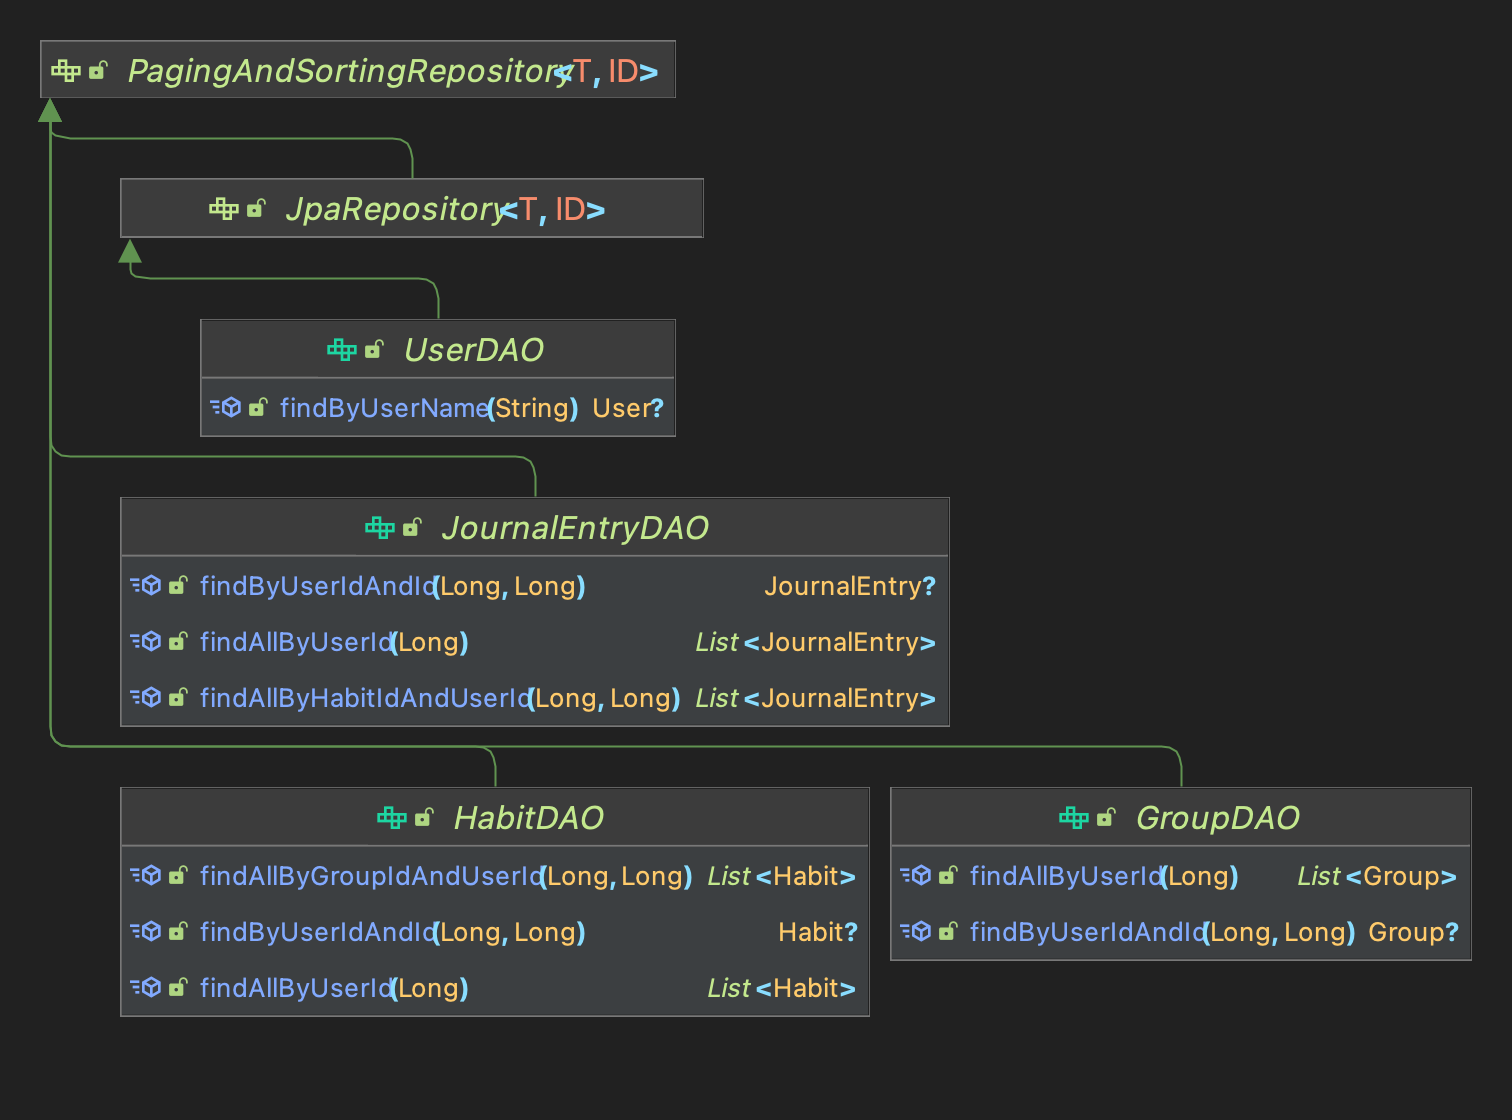
Task: Click List<Habit> return type of HabitDAO findAllByUserId
Action: pos(782,988)
